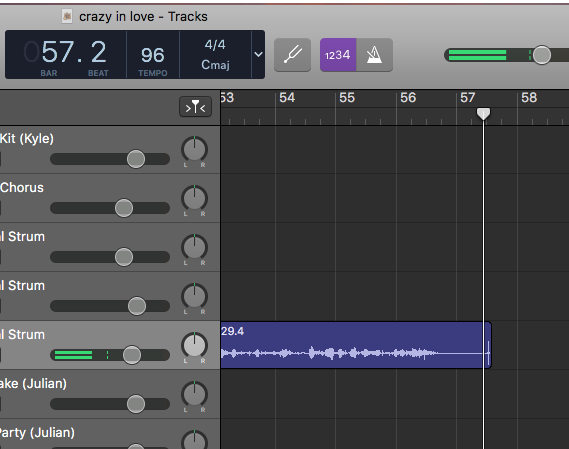Click the crazy in love - Tracks window title

click(143, 17)
